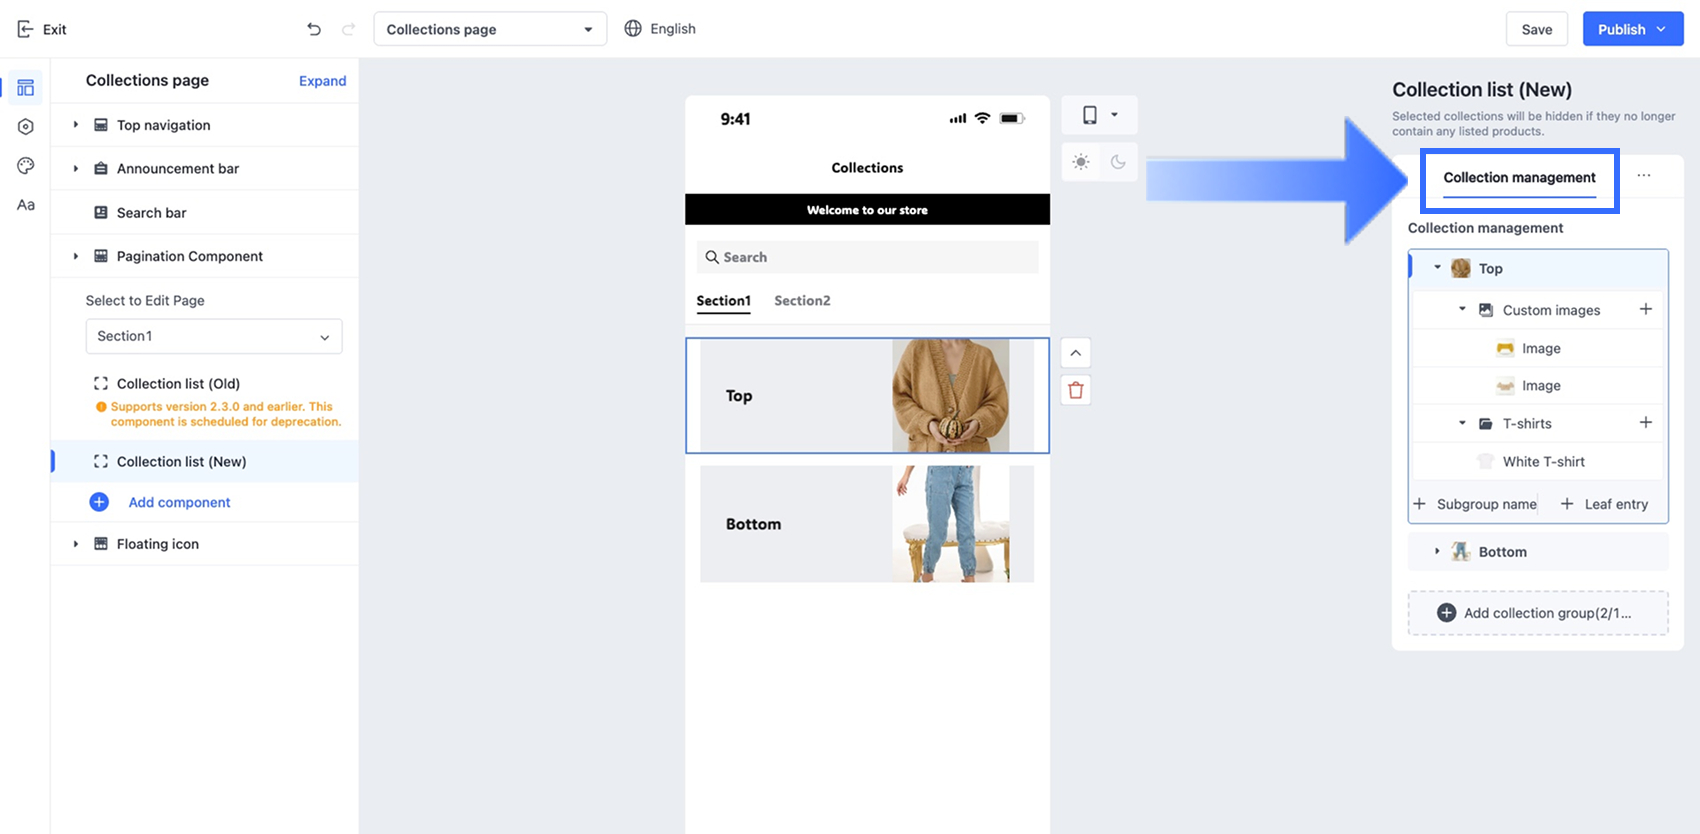Click the undo arrow icon
Image resolution: width=1700 pixels, height=834 pixels.
314,29
